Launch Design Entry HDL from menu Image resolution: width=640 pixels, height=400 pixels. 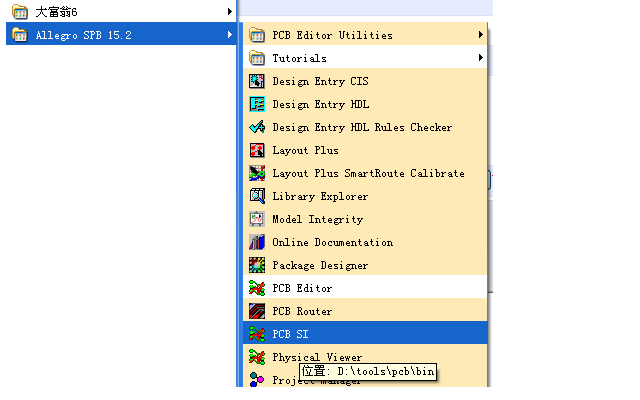(365, 104)
